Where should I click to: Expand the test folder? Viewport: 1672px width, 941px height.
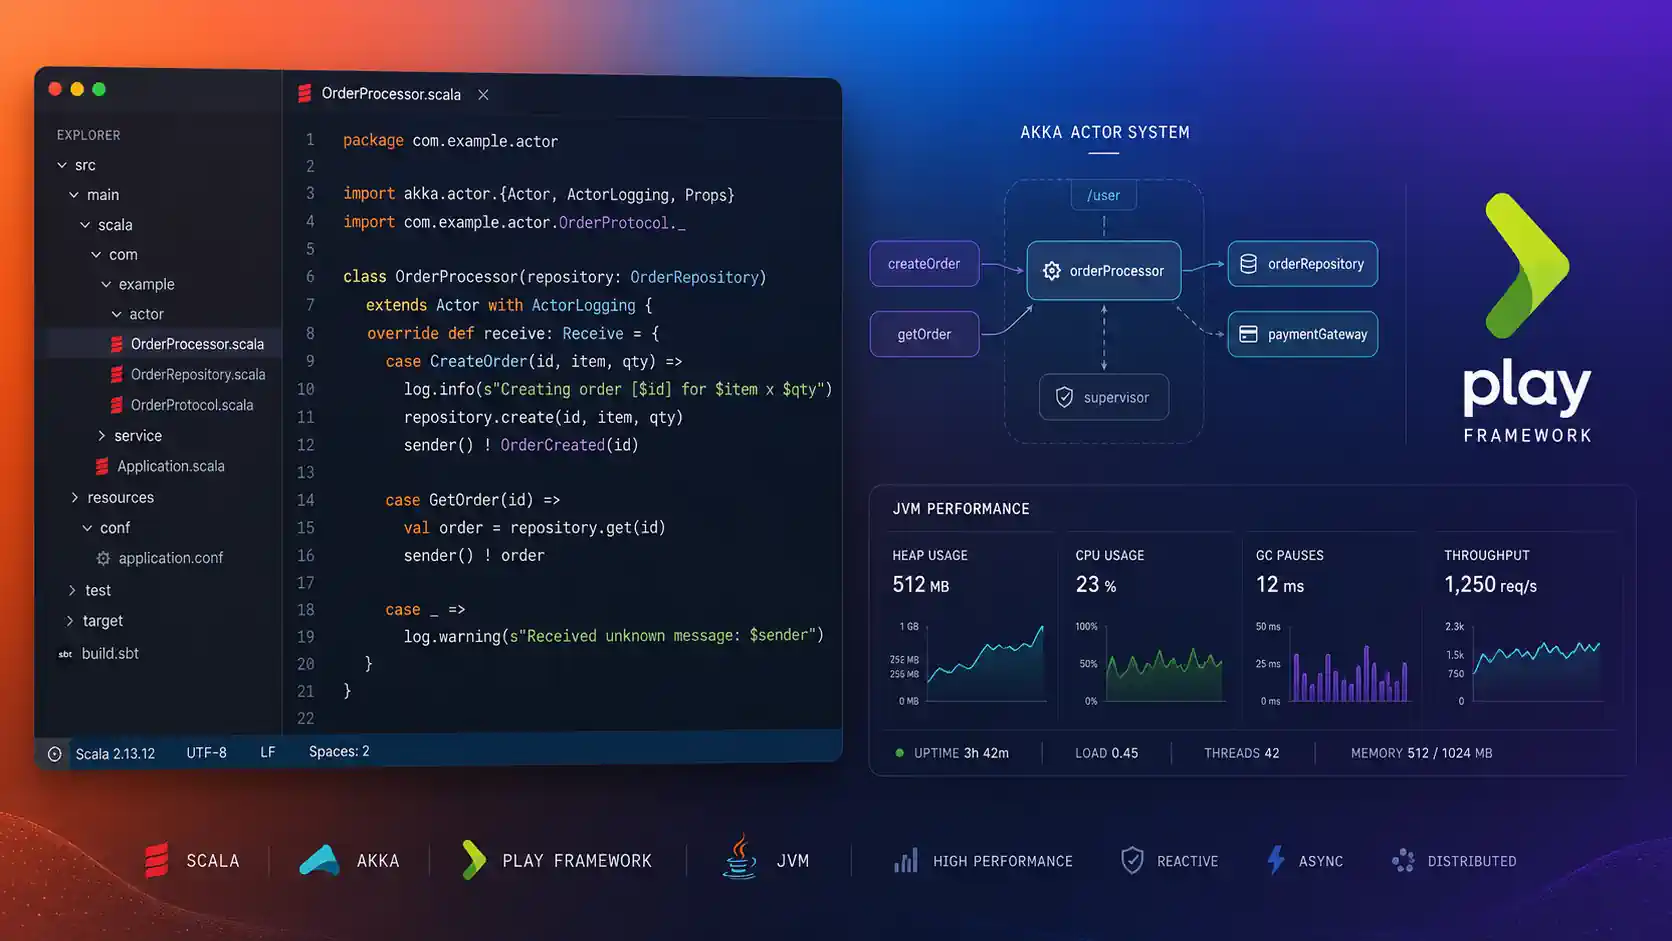(x=72, y=591)
